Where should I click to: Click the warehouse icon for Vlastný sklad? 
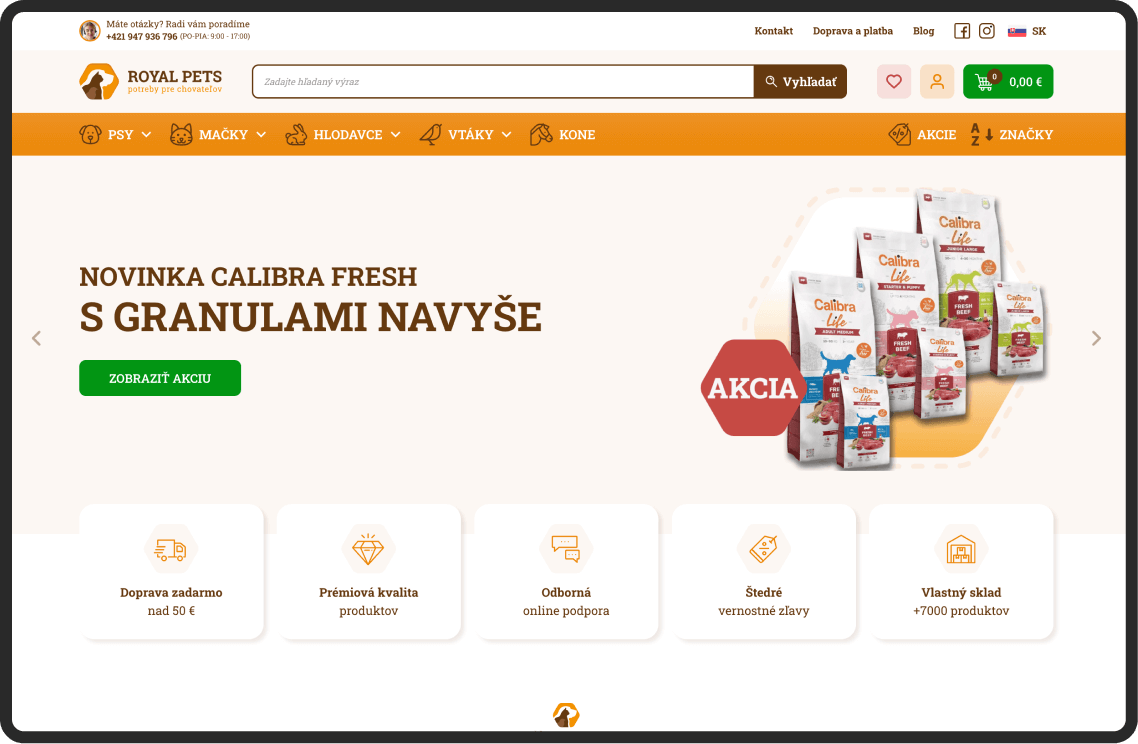(x=961, y=549)
